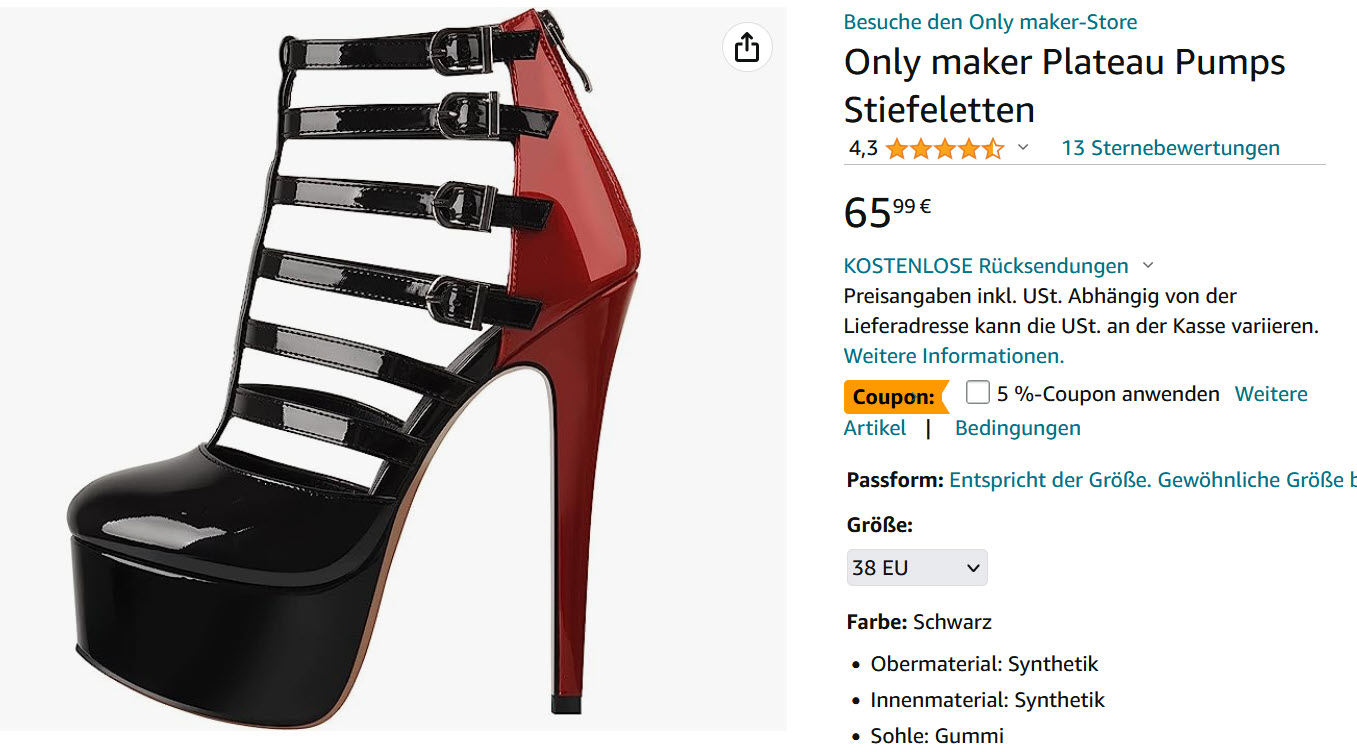Click the 4,3 rating number

coord(863,149)
